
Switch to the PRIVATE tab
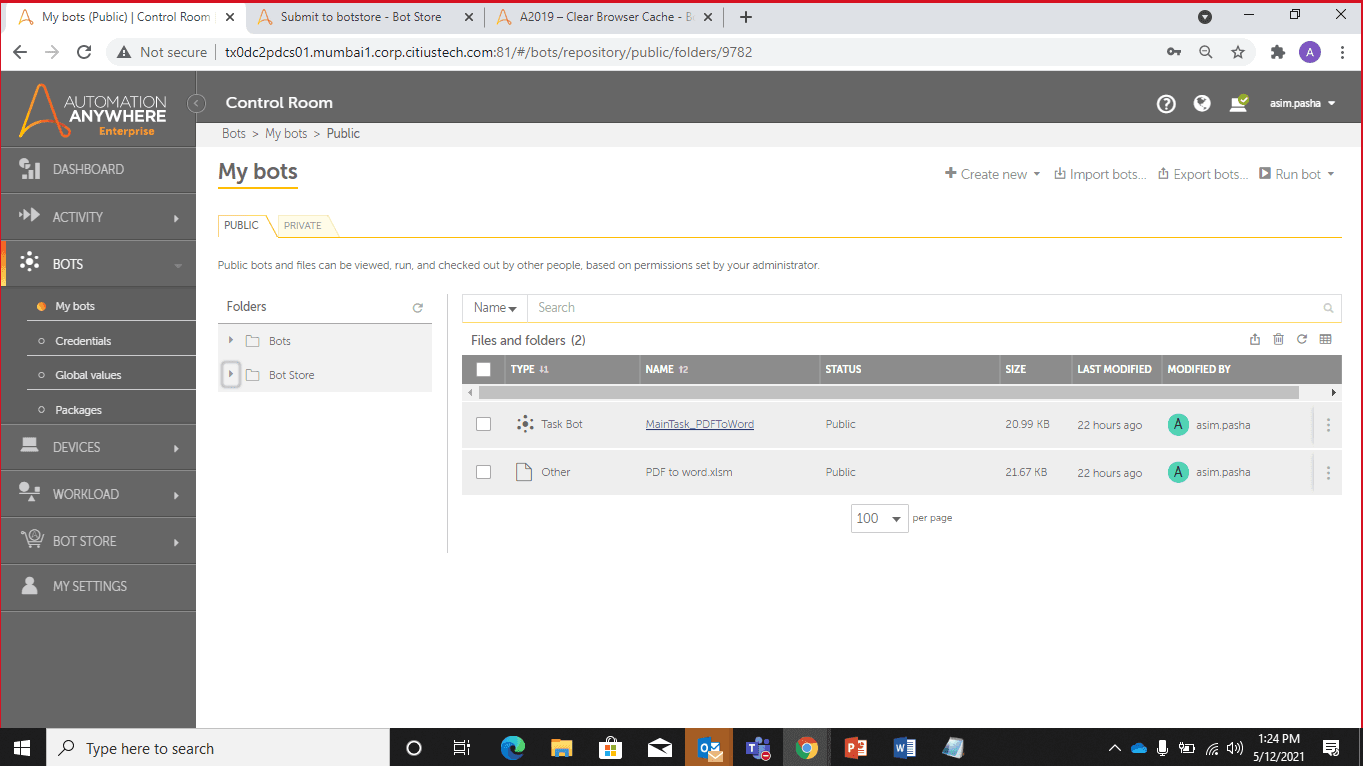point(303,226)
